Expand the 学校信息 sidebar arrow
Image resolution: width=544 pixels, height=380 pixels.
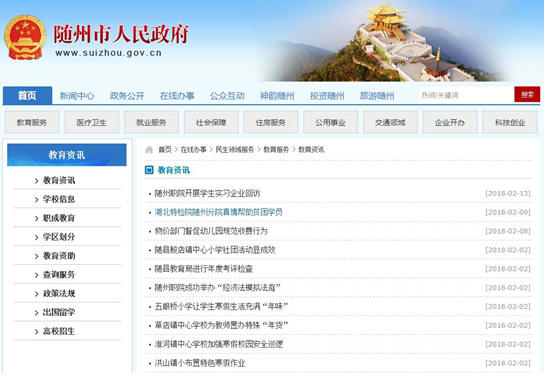(x=36, y=200)
